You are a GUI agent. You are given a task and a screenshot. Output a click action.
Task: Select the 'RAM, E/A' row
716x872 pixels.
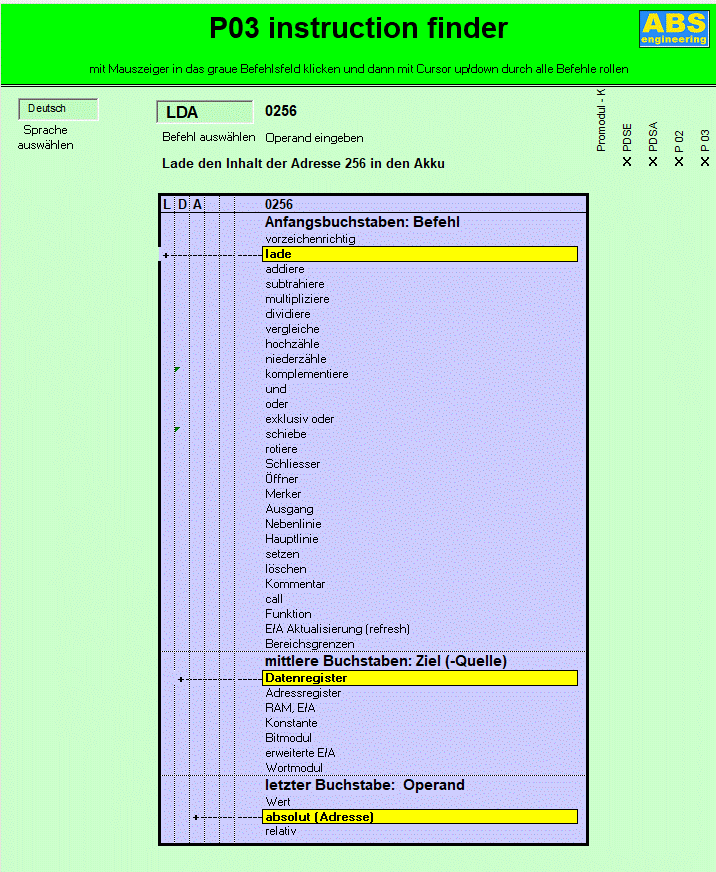pyautogui.click(x=290, y=708)
